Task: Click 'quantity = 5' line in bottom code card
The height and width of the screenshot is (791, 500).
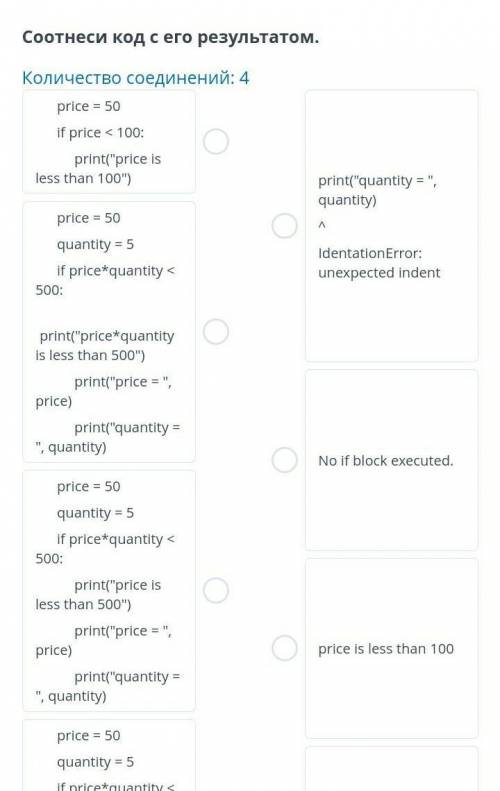Action: (95, 762)
